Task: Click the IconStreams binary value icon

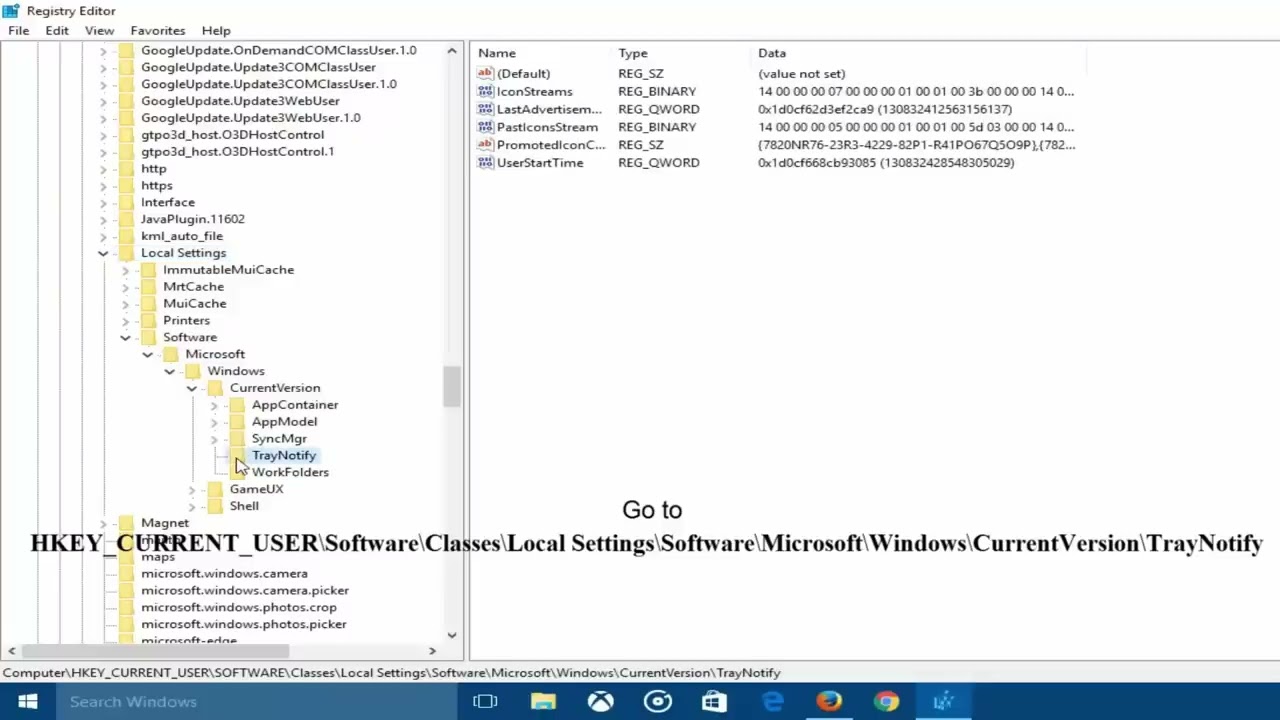Action: (485, 91)
